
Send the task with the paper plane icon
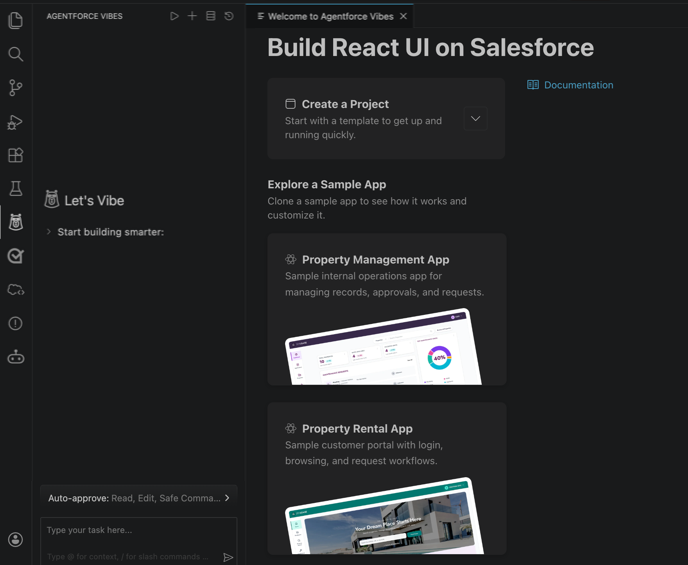(228, 557)
